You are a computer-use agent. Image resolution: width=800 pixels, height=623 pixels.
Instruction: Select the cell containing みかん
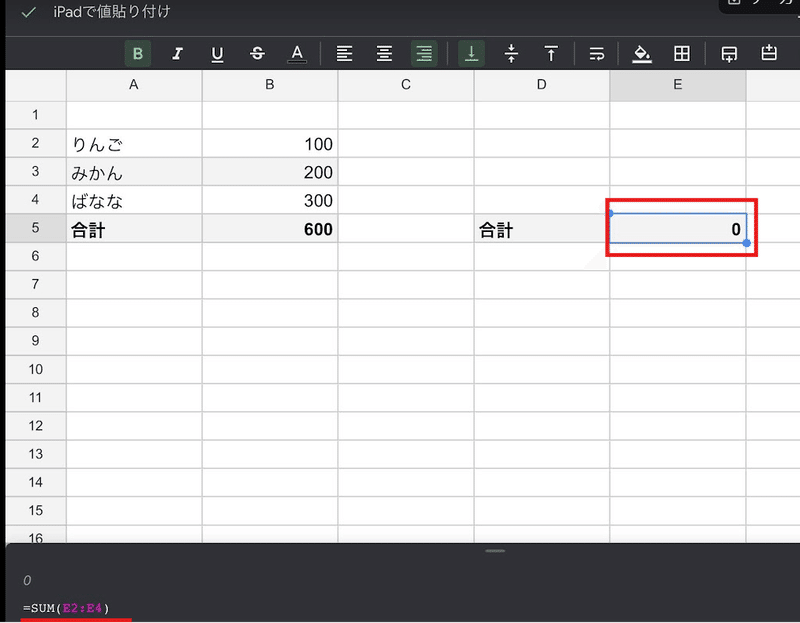point(134,172)
